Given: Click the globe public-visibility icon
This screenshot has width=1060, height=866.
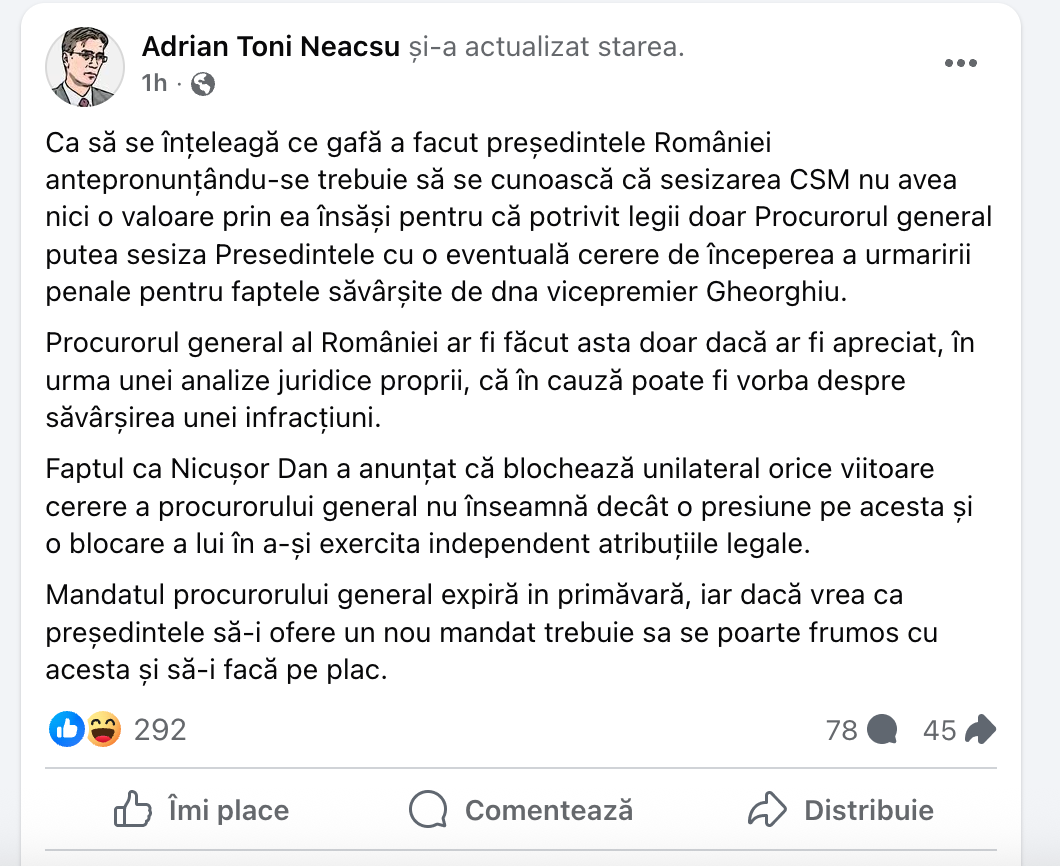Looking at the screenshot, I should [203, 84].
